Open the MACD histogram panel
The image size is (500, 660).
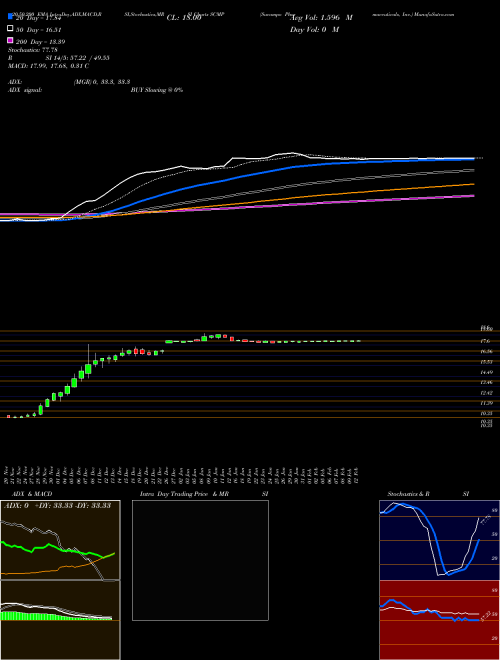60,620
